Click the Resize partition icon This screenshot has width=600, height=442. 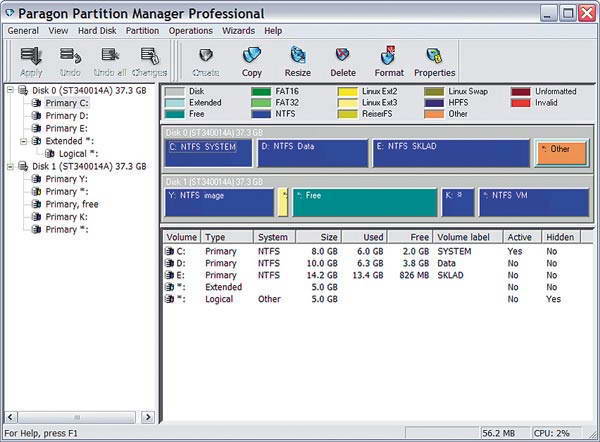click(297, 55)
